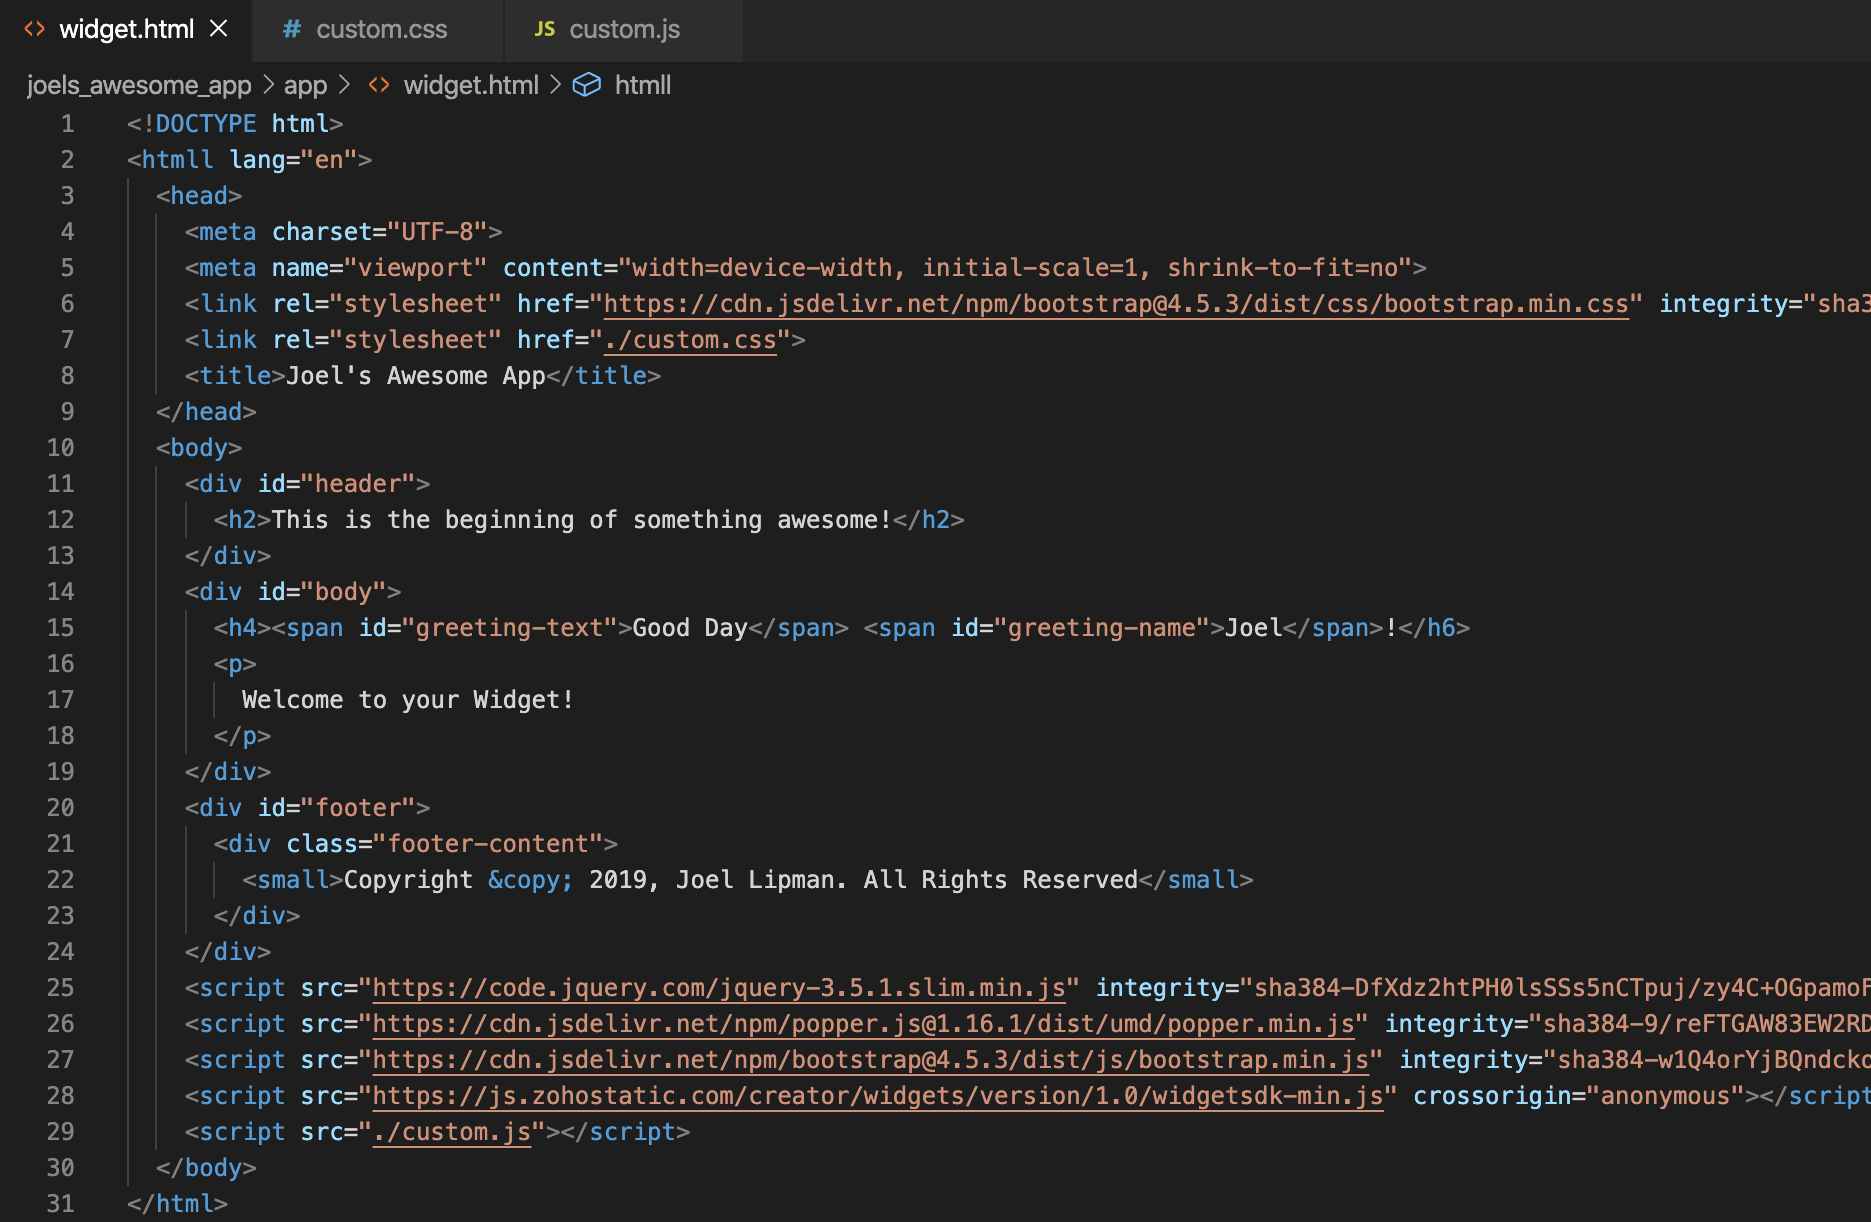The image size is (1871, 1222).
Task: Switch to the custom.js tab
Action: 624,29
